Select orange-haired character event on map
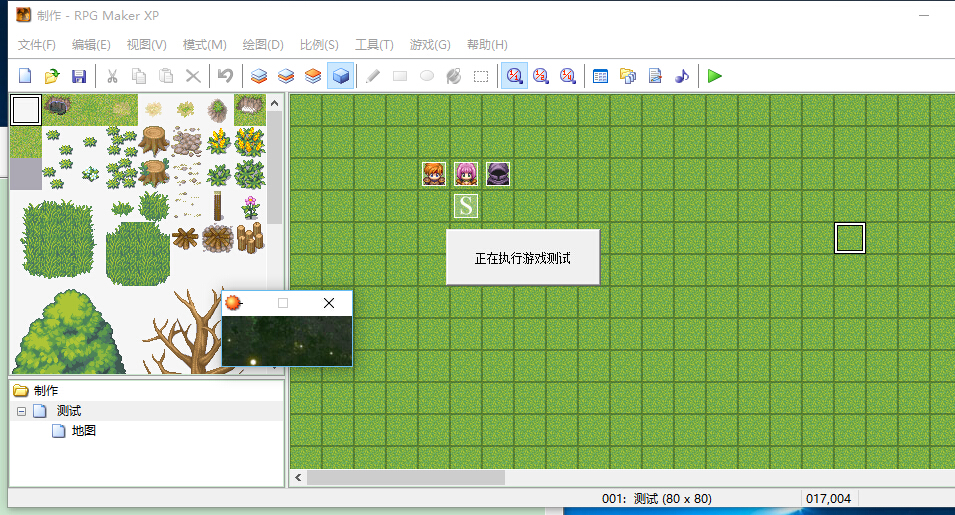 tap(434, 174)
